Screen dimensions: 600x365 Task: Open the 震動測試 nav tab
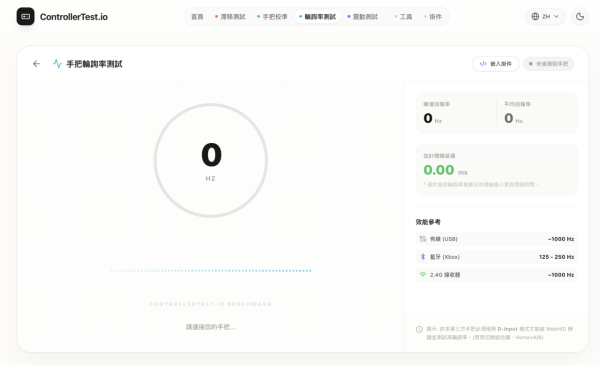(x=362, y=17)
